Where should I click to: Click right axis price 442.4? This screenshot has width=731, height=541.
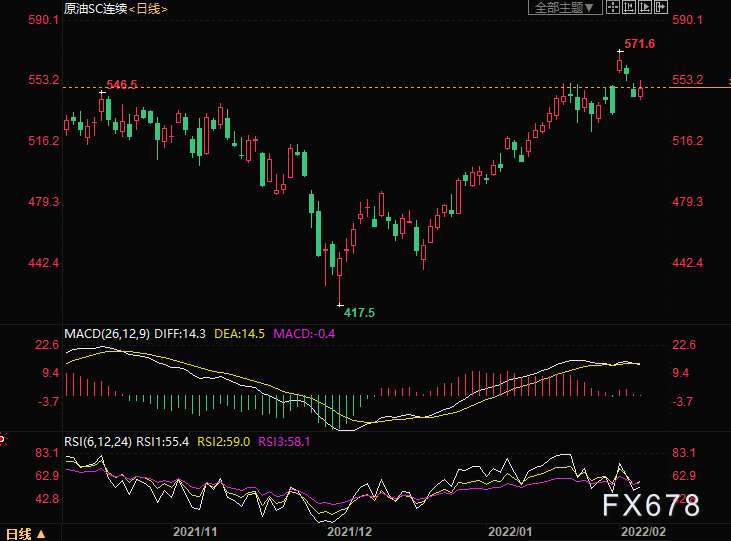tap(687, 263)
